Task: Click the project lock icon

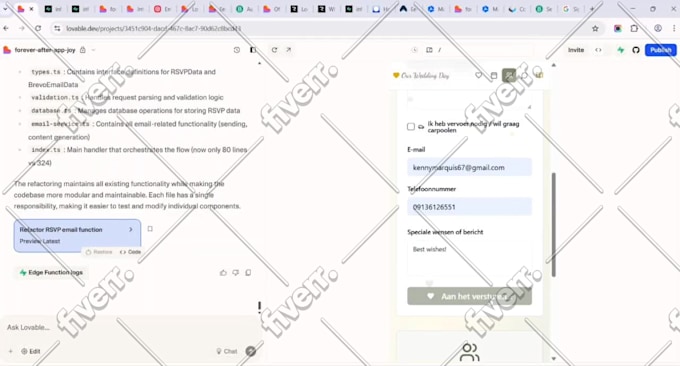Action: coord(83,50)
